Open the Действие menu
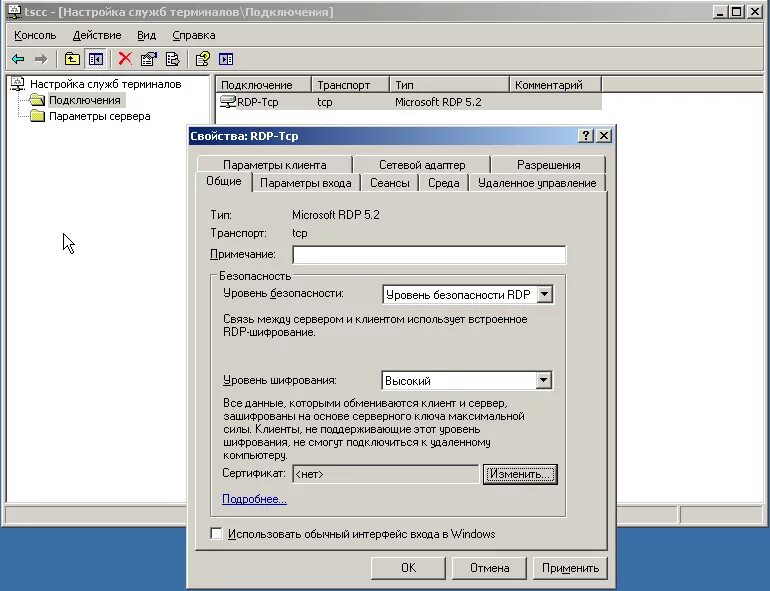Screen dimensions: 770x591 pos(97,35)
